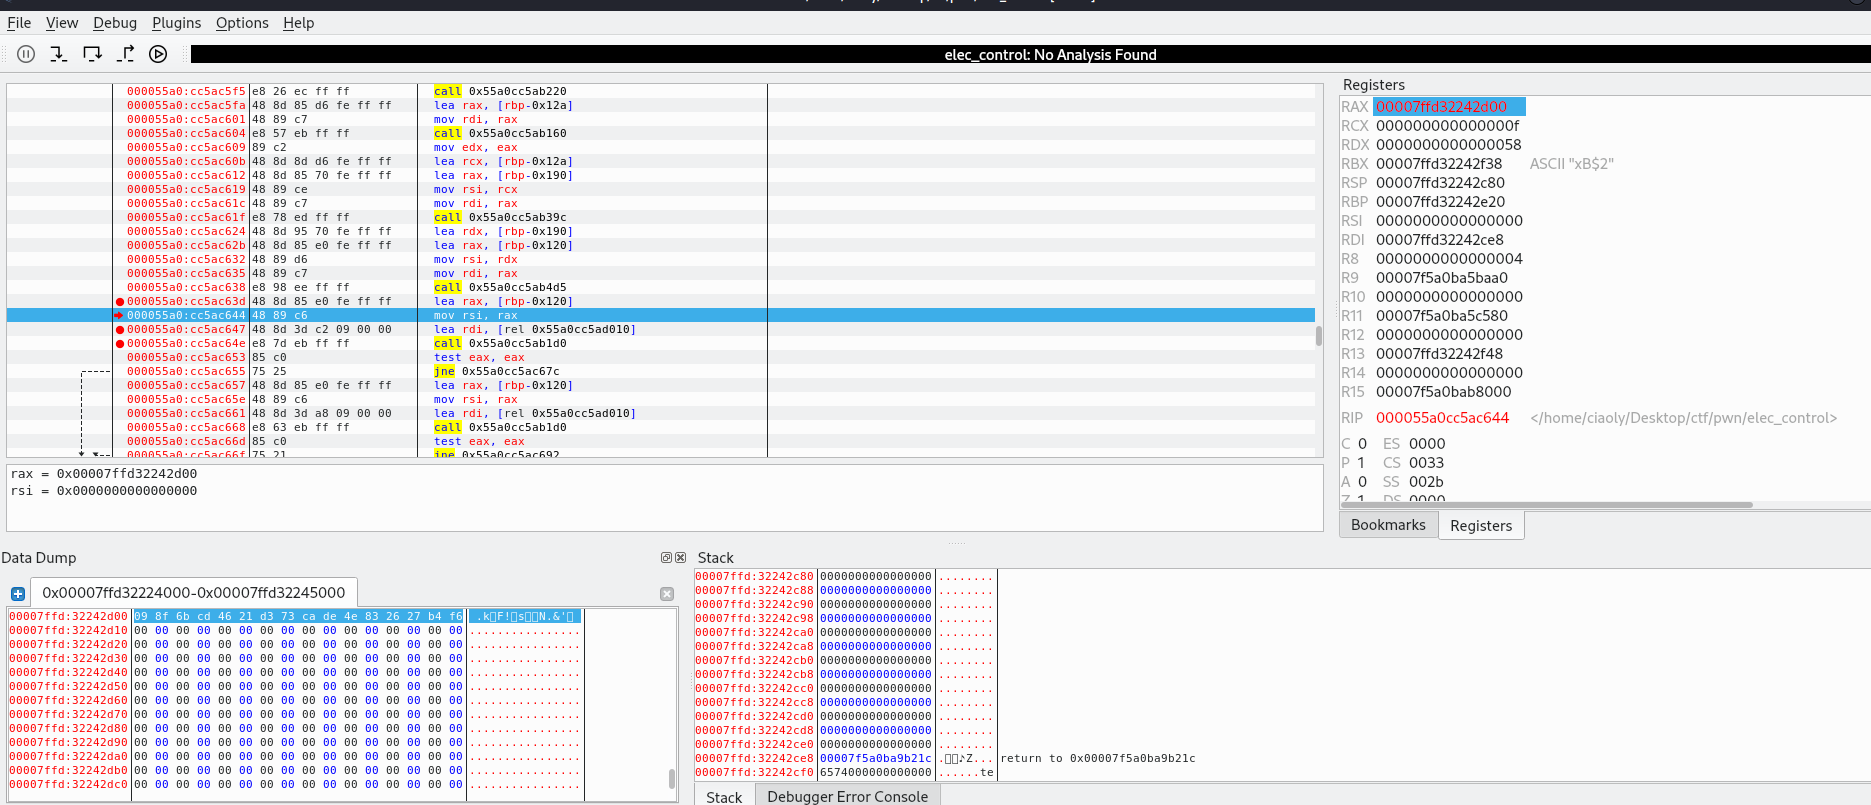This screenshot has height=805, width=1871.
Task: Open the Options menu
Action: (x=242, y=22)
